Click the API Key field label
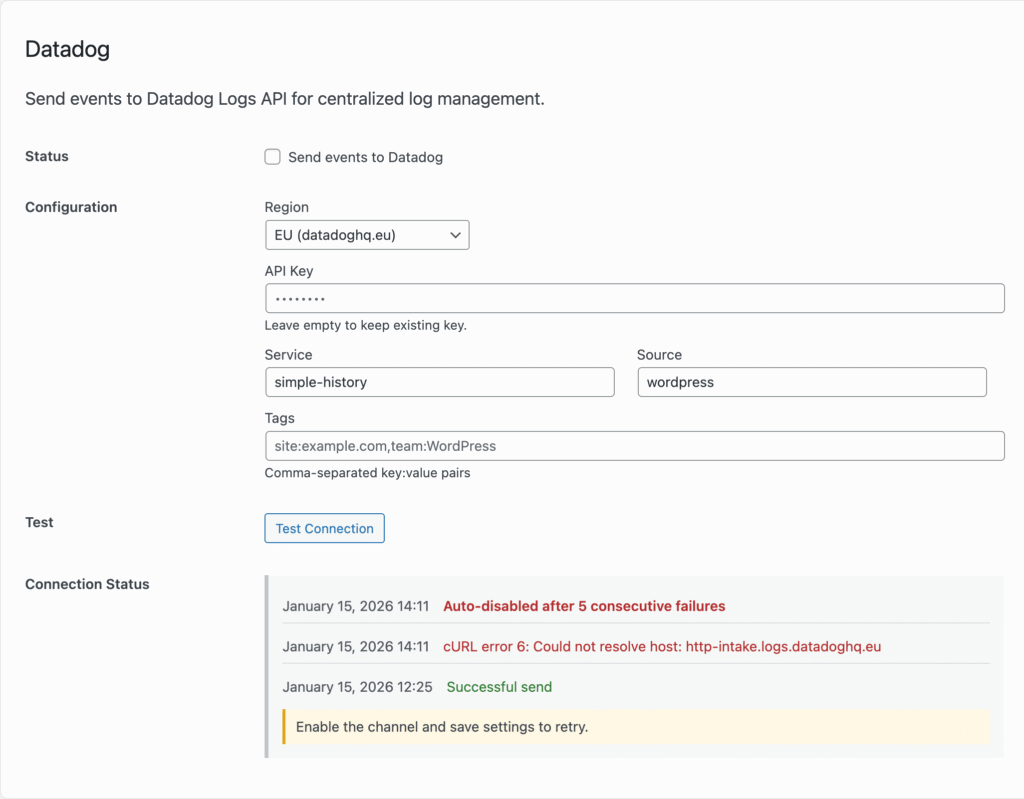 (x=289, y=271)
